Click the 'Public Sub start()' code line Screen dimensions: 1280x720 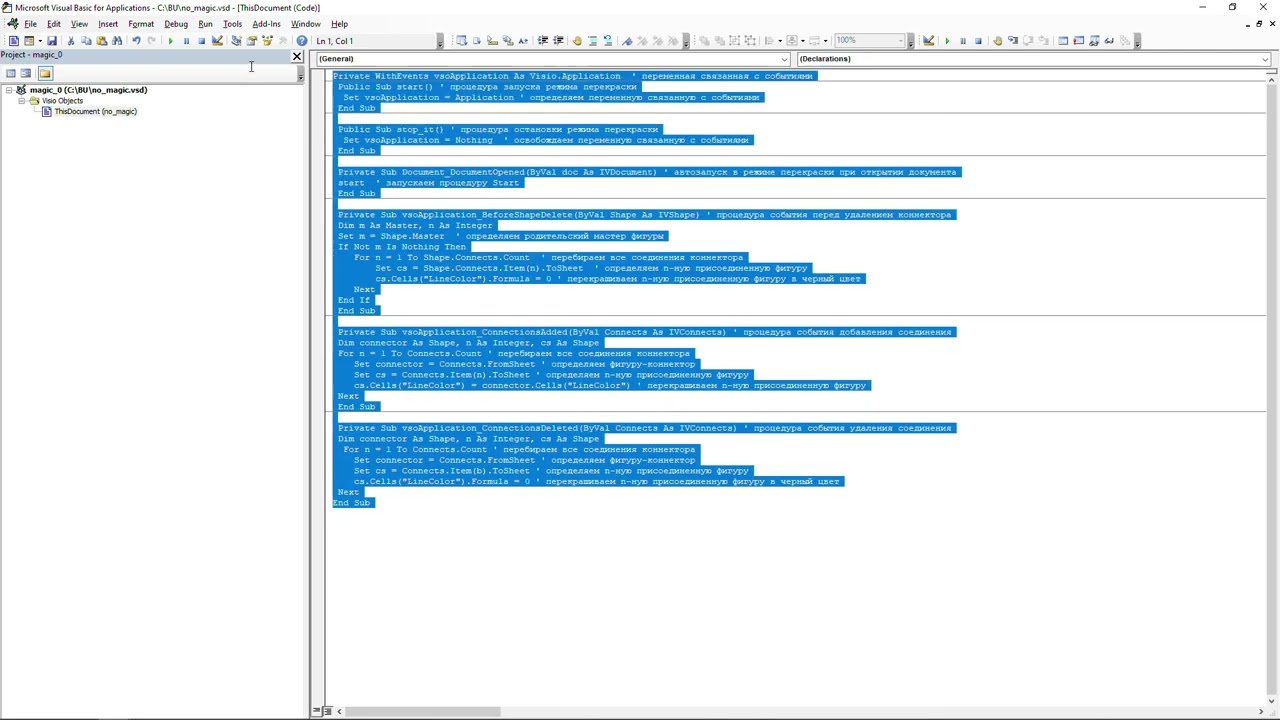(487, 87)
